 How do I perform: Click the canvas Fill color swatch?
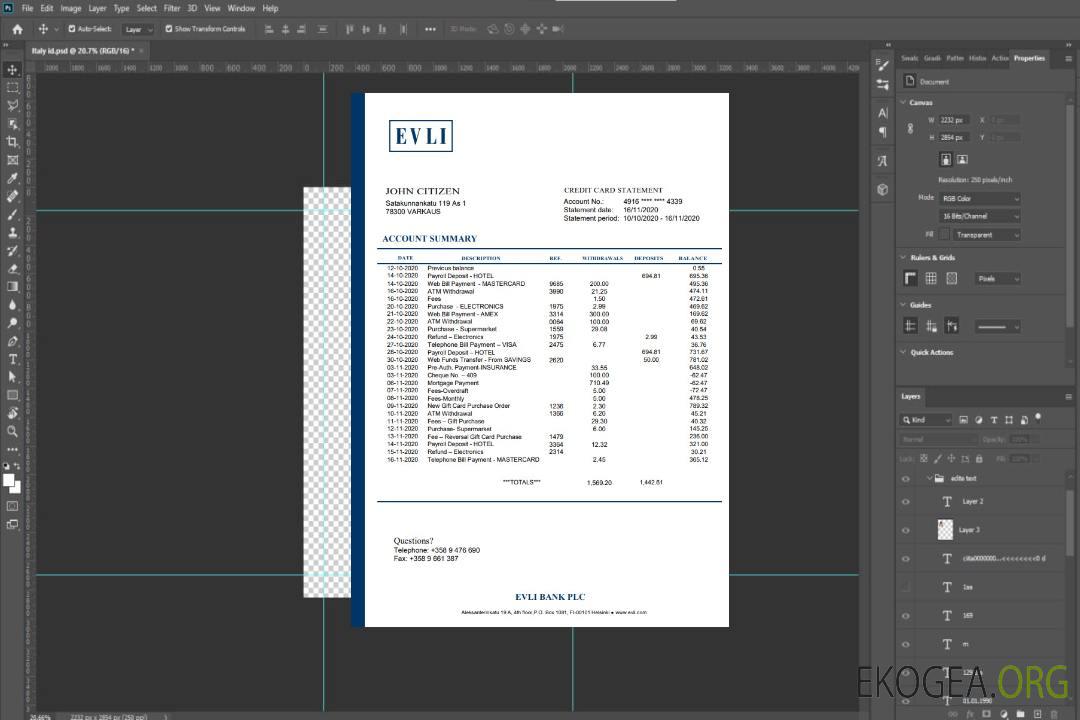click(945, 235)
